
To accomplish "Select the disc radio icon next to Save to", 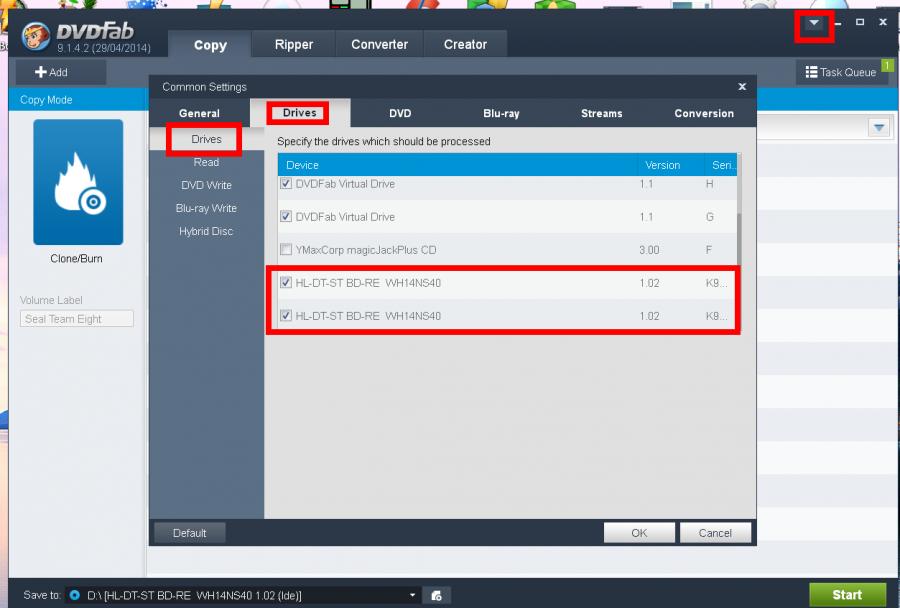I will tap(75, 595).
